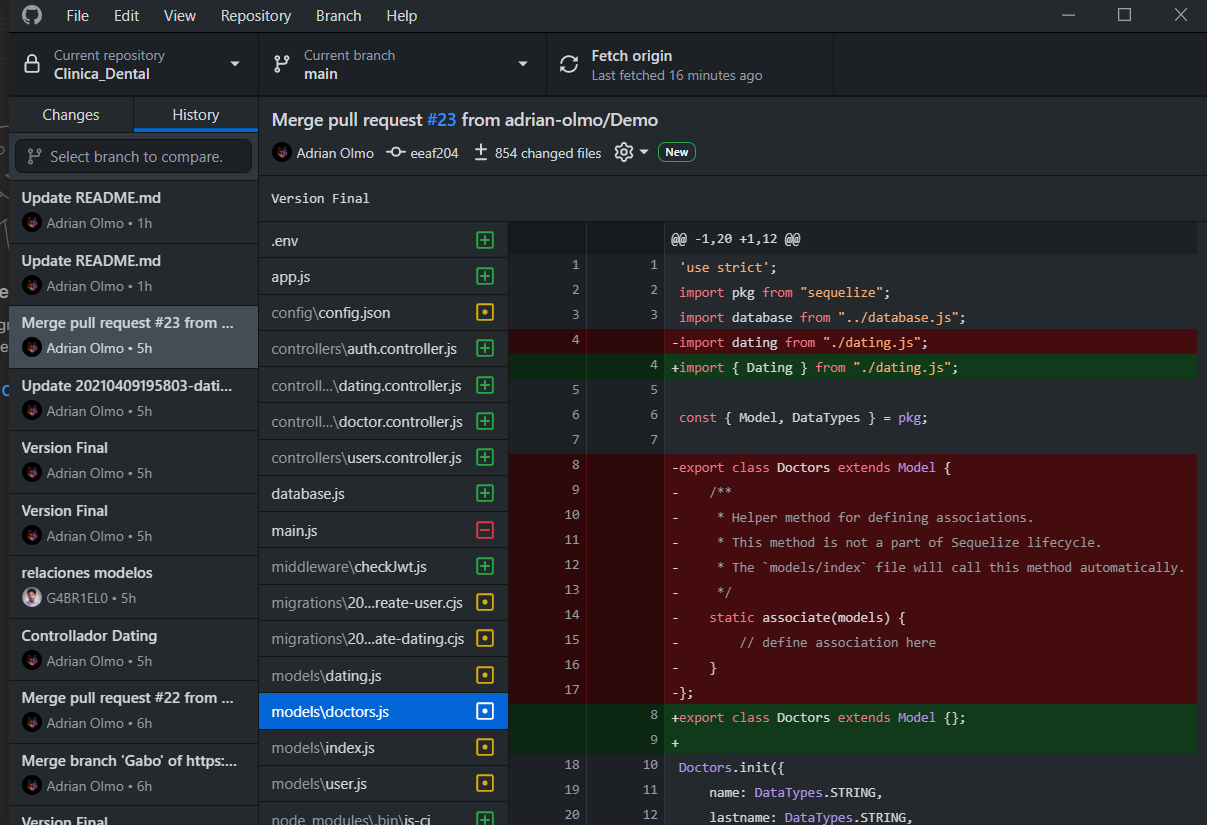Viewport: 1207px width, 825px height.
Task: Click Adrian Olmo's avatar in the commit header
Action: tap(281, 152)
